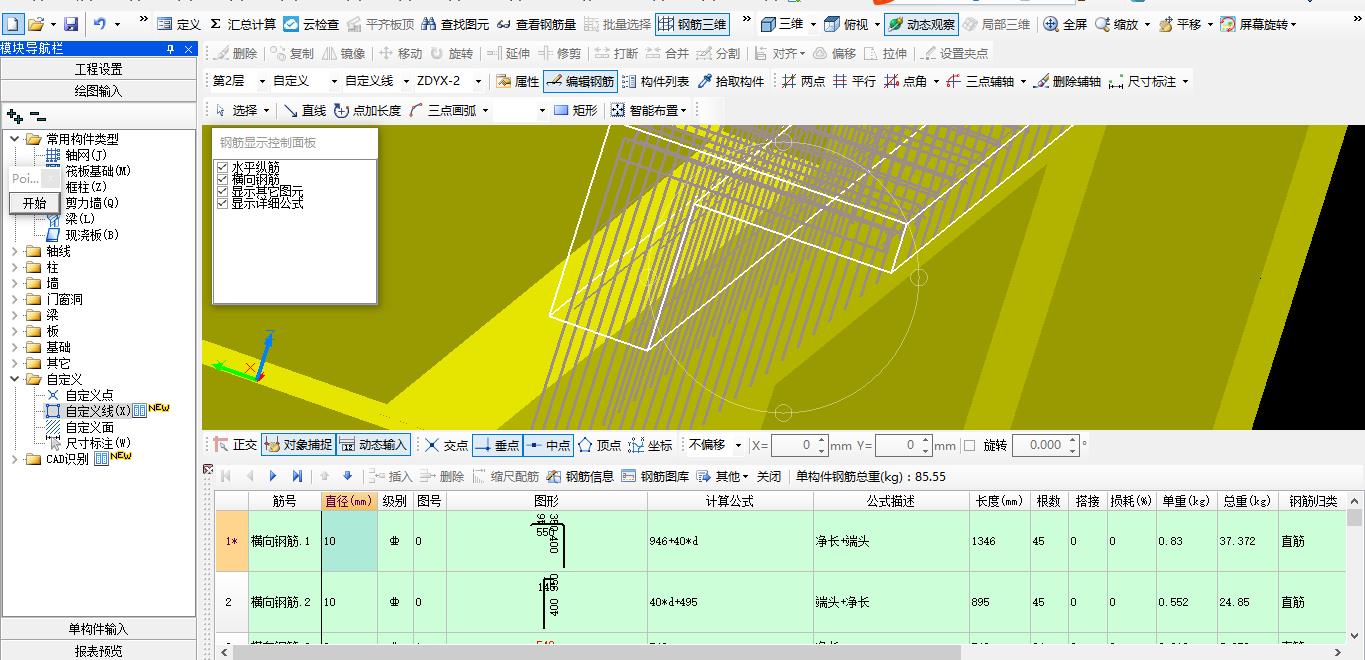The height and width of the screenshot is (660, 1365).
Task: Open 单构件输入 tab
Action: click(x=98, y=629)
